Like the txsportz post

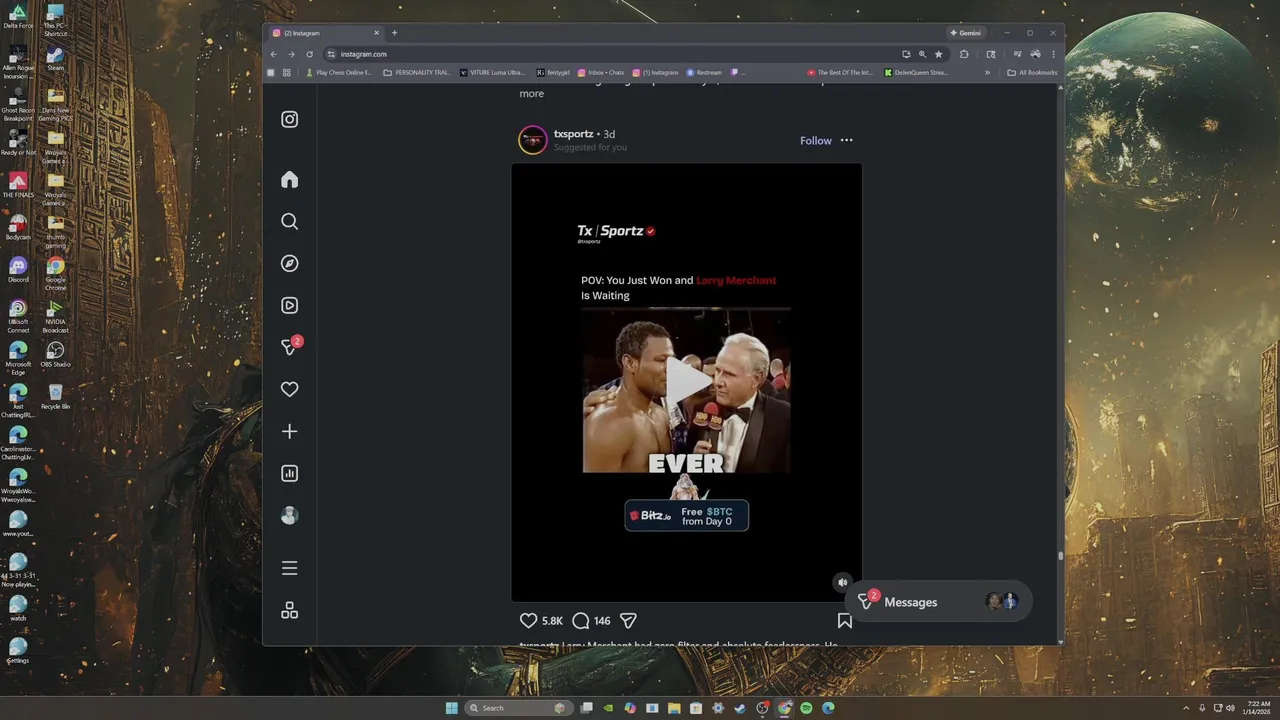[529, 620]
